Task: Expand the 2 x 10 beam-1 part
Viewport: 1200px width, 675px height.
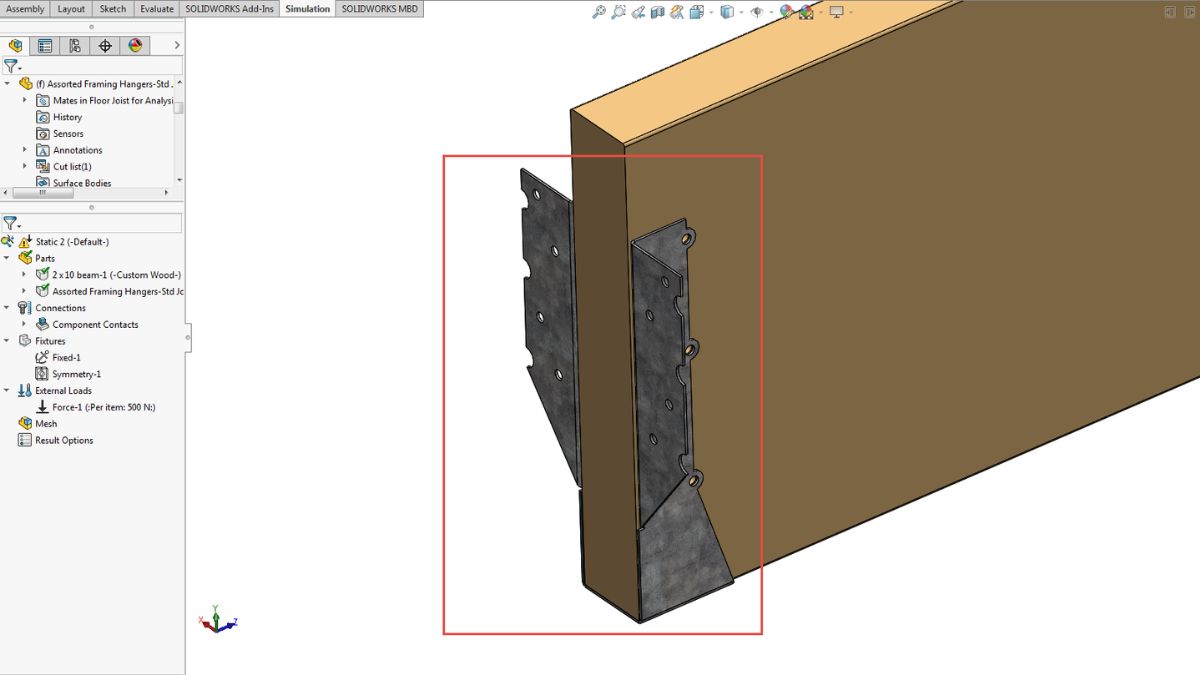Action: pos(25,275)
